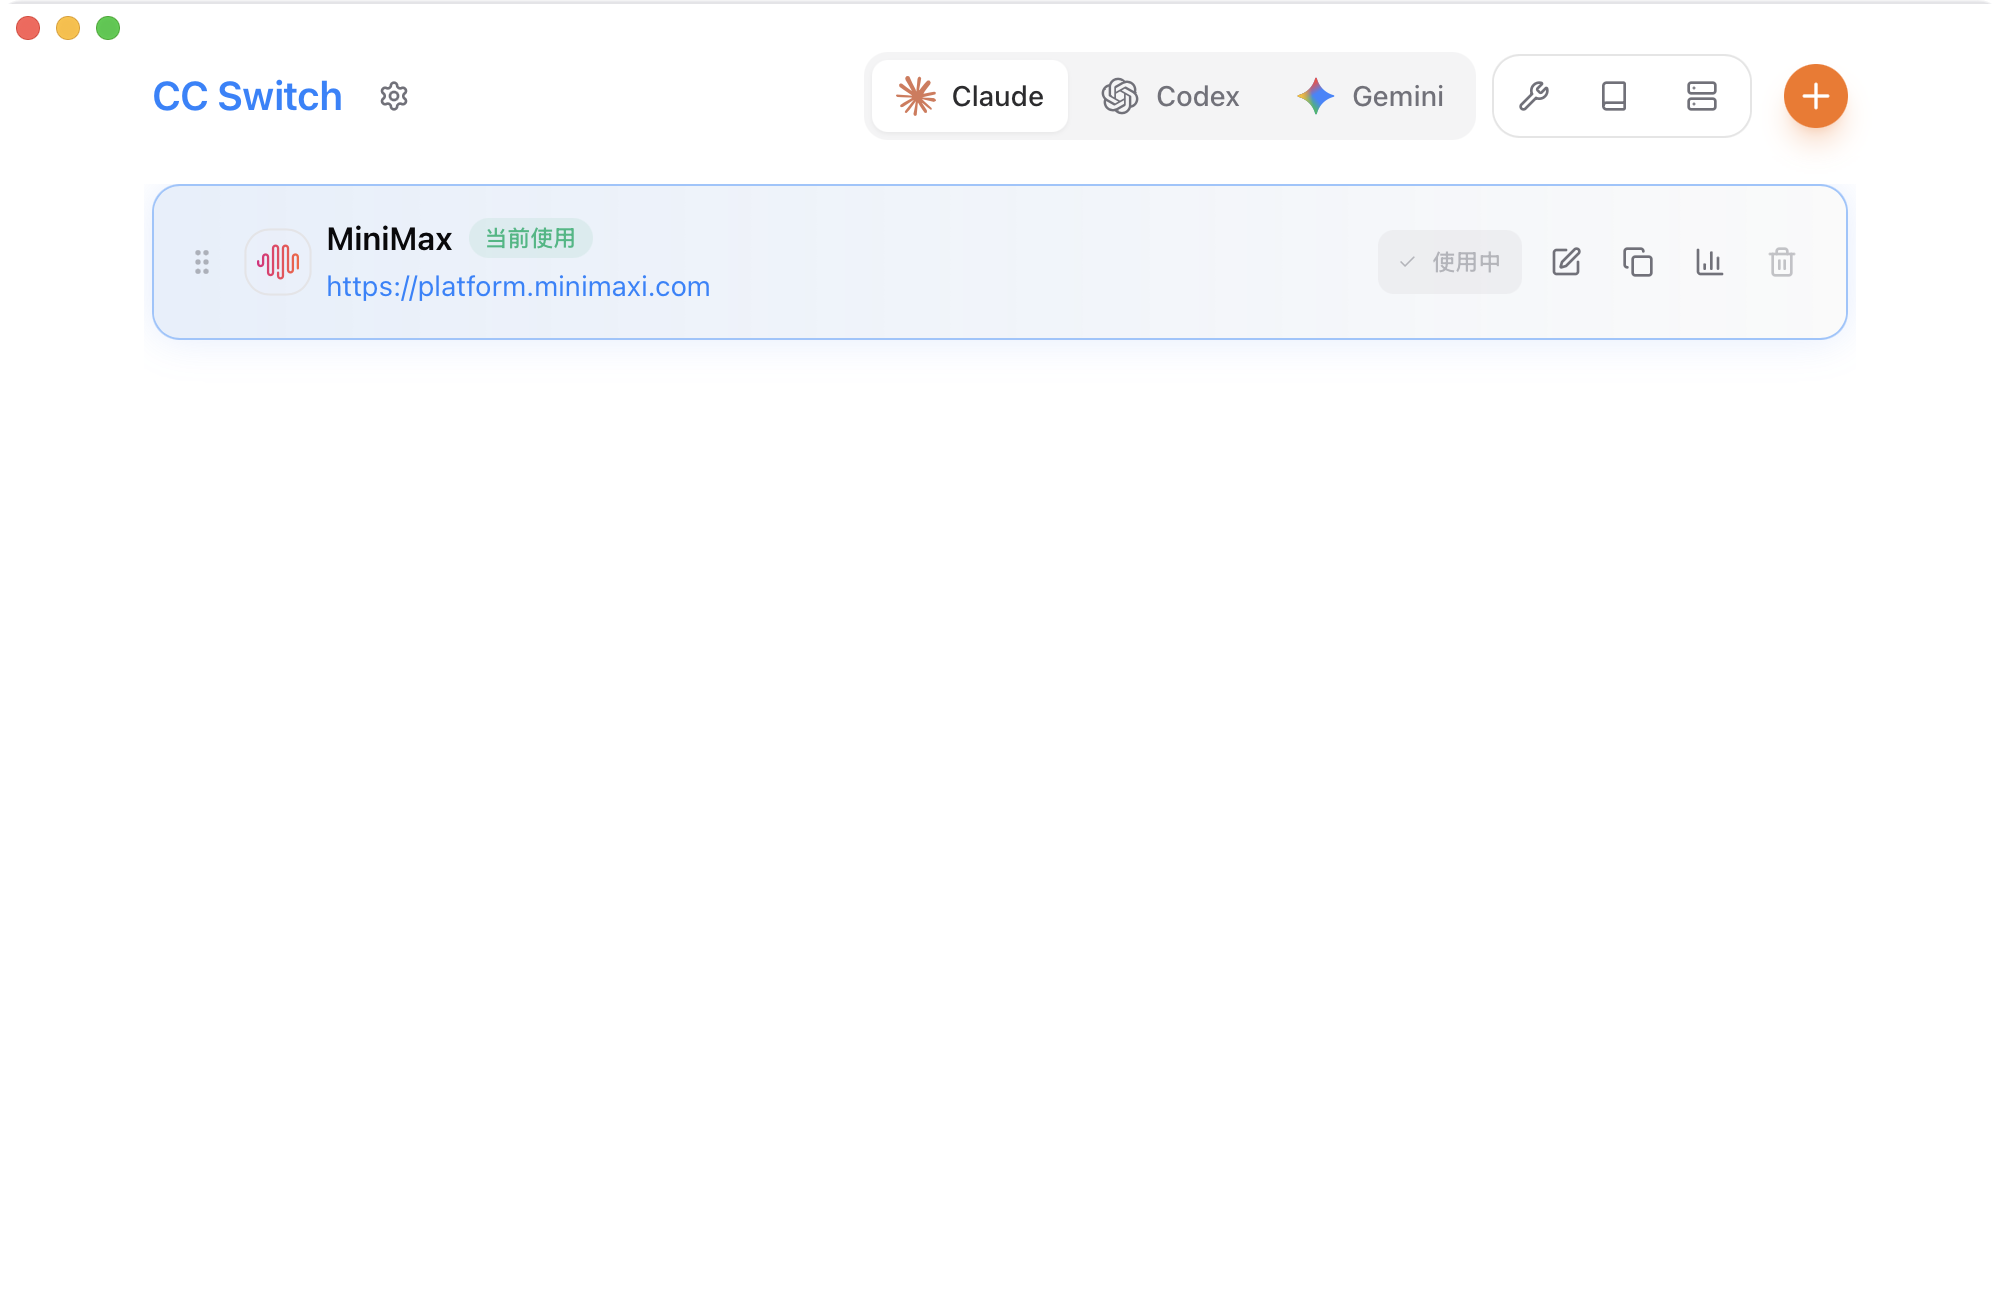
Task: Click the CC Switch title
Action: [247, 96]
